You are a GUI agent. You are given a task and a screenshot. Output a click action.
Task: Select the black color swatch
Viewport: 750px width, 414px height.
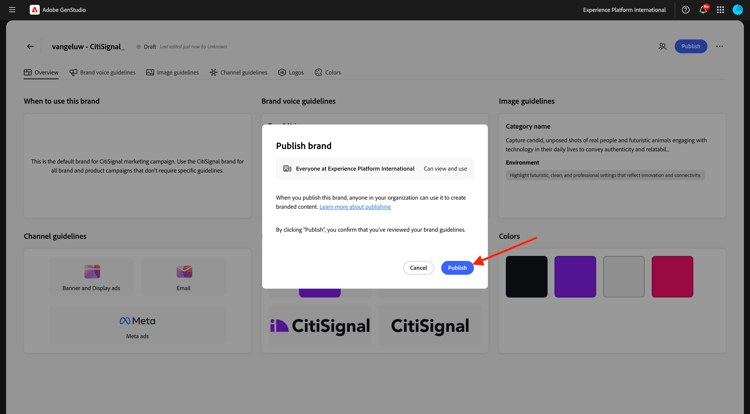(x=527, y=277)
